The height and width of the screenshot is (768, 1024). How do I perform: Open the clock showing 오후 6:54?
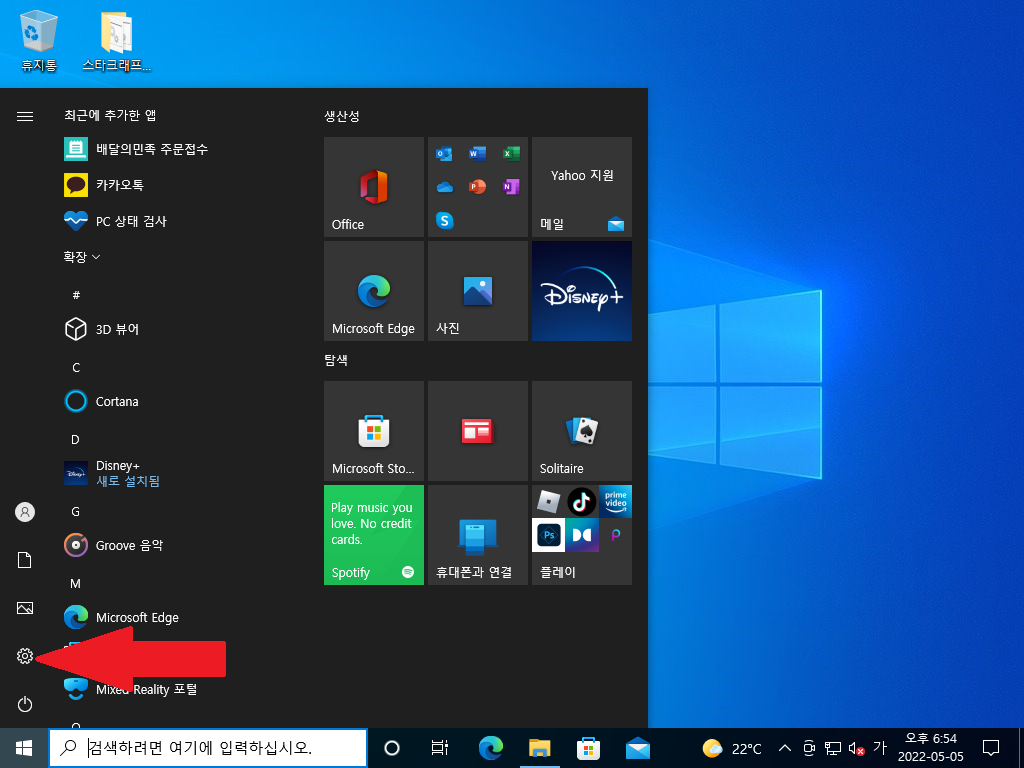tap(931, 748)
